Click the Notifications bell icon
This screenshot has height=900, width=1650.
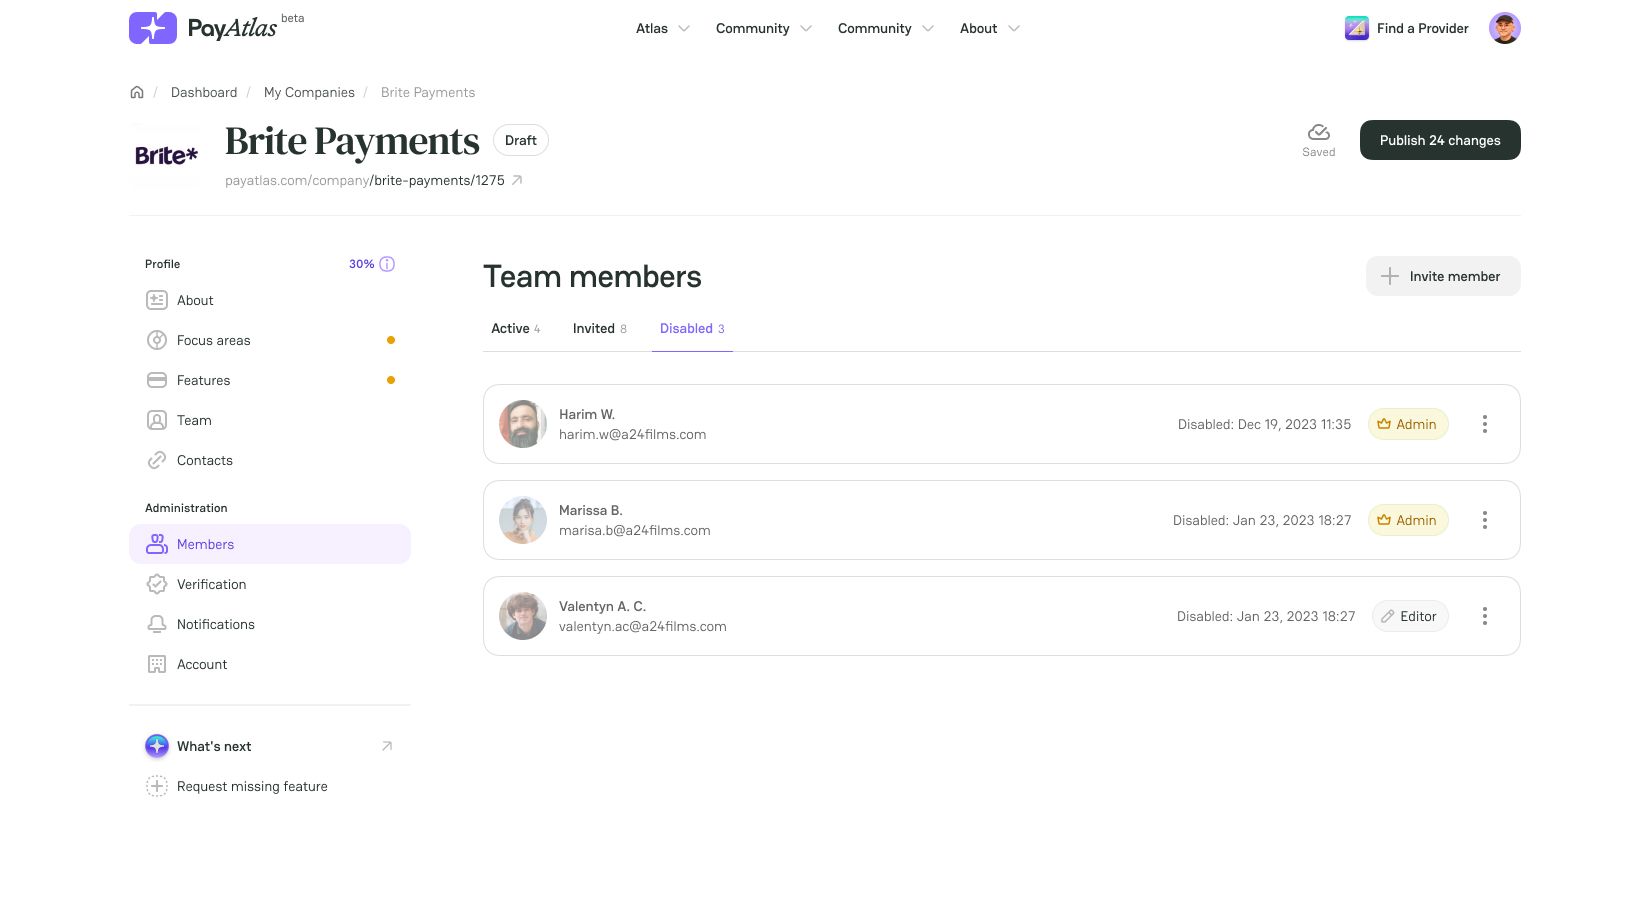click(x=157, y=624)
